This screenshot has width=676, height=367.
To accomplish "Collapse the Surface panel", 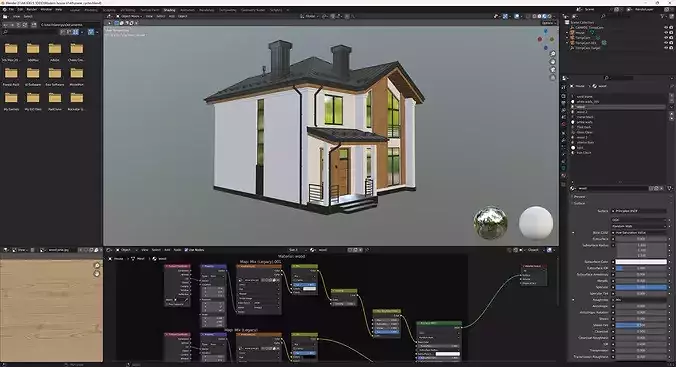I will pyautogui.click(x=579, y=203).
